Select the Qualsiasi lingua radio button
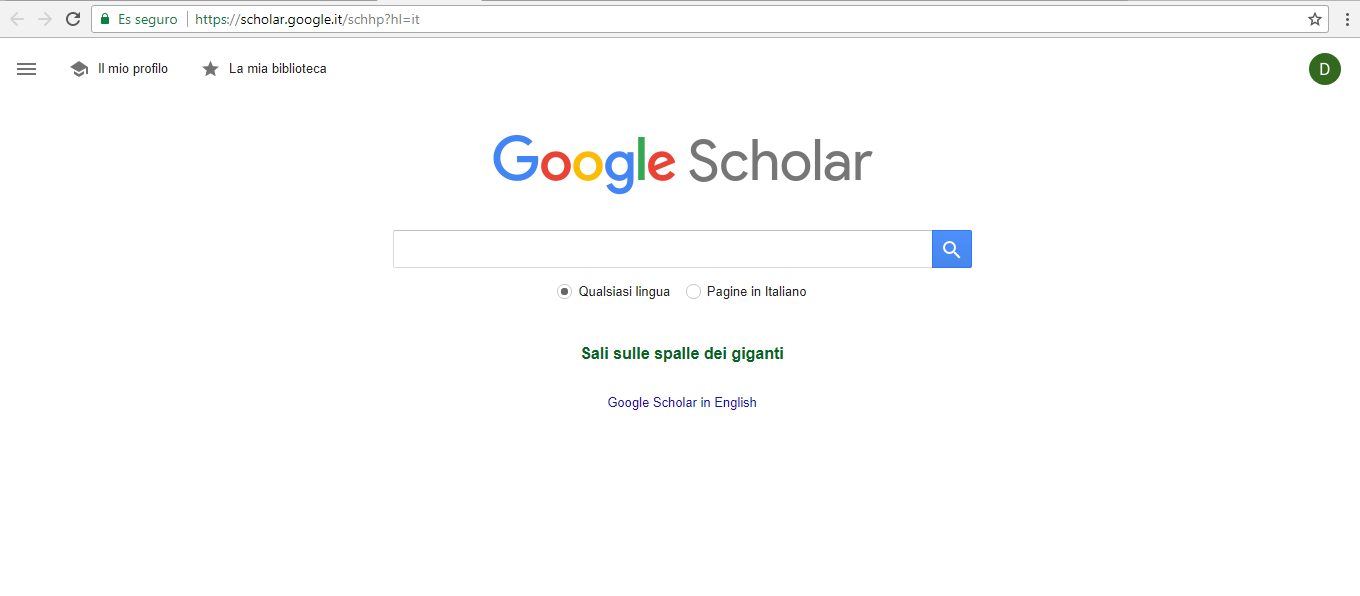 (x=565, y=292)
